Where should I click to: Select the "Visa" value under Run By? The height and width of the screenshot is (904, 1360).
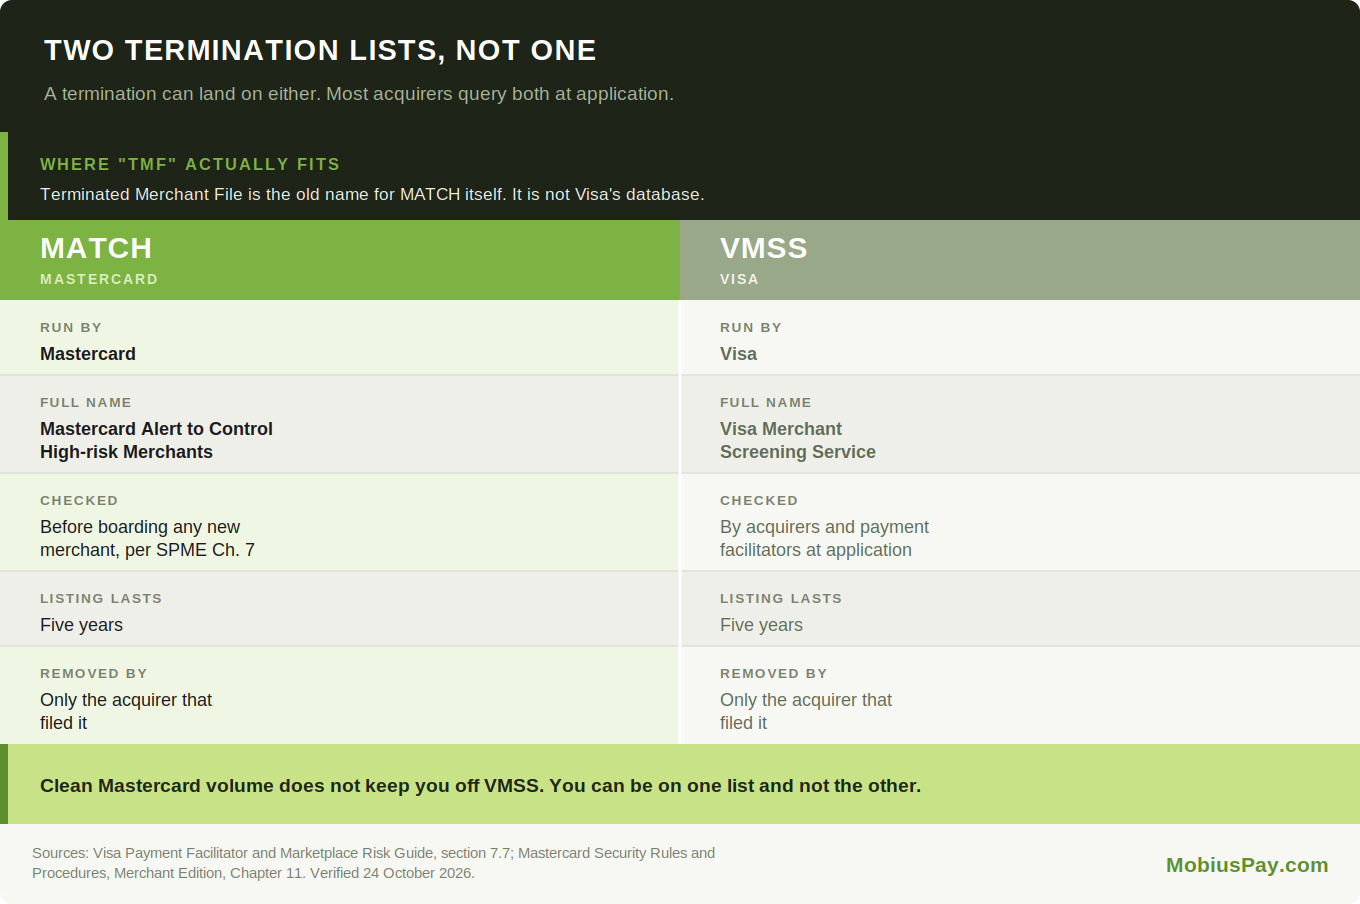(x=738, y=354)
